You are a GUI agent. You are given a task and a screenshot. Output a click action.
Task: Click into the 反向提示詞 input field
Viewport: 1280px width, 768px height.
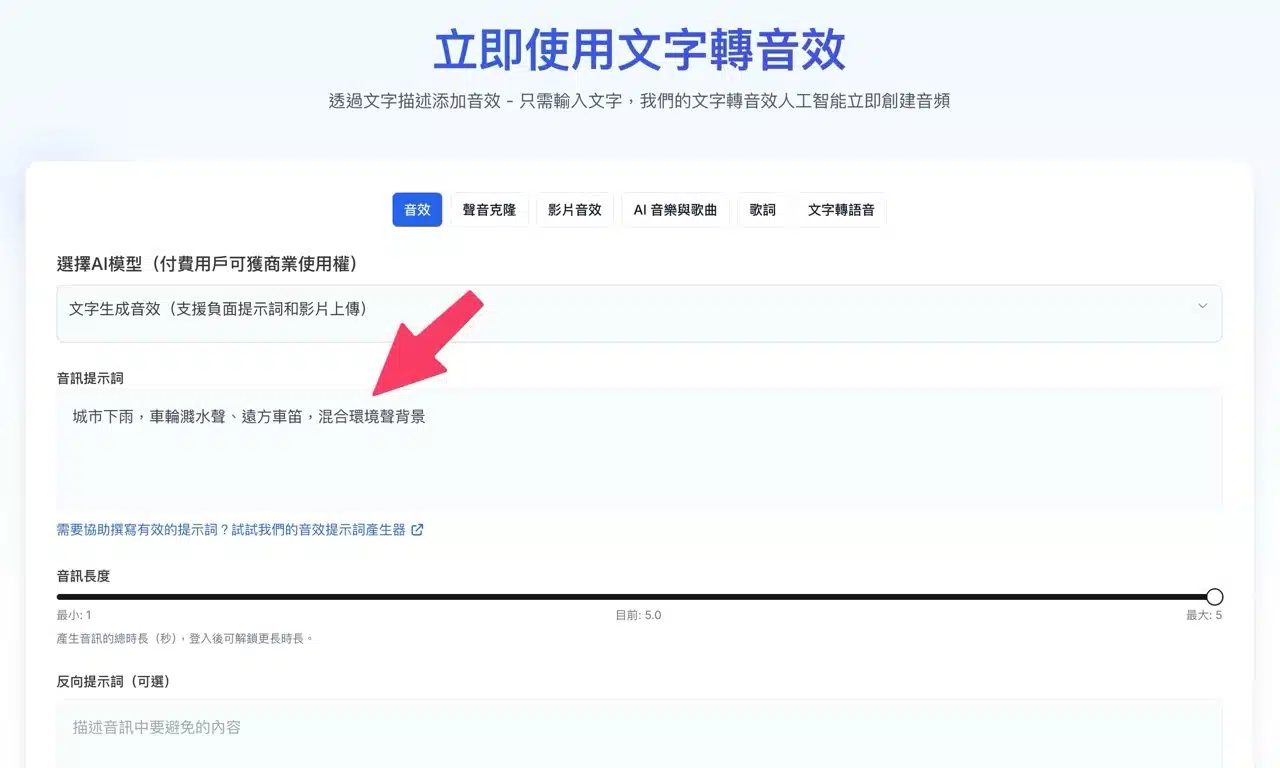[x=638, y=730]
